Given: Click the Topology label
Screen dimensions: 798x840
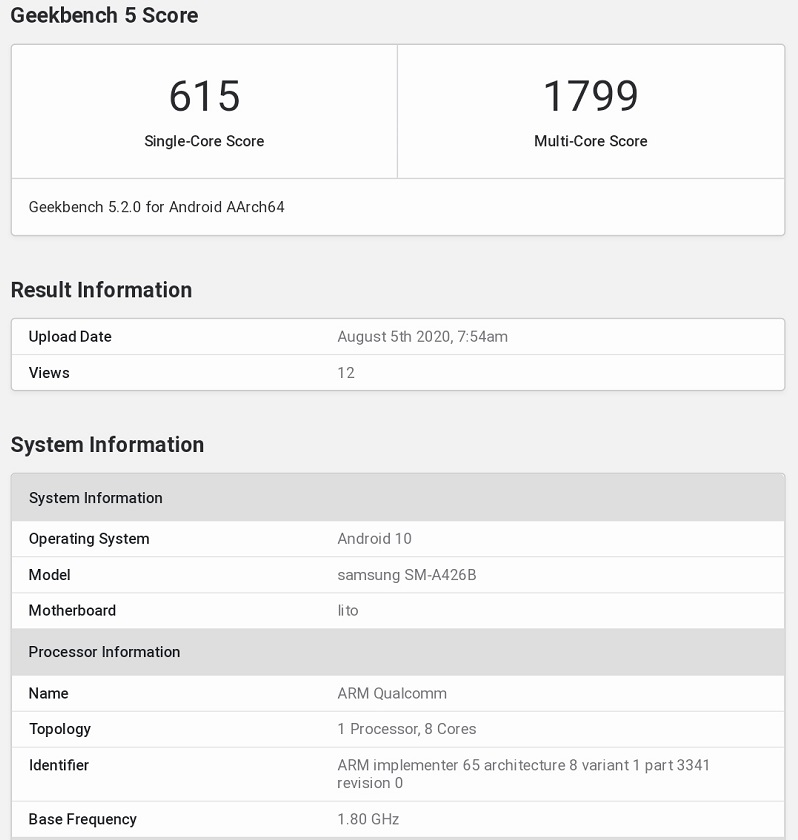Looking at the screenshot, I should (60, 729).
